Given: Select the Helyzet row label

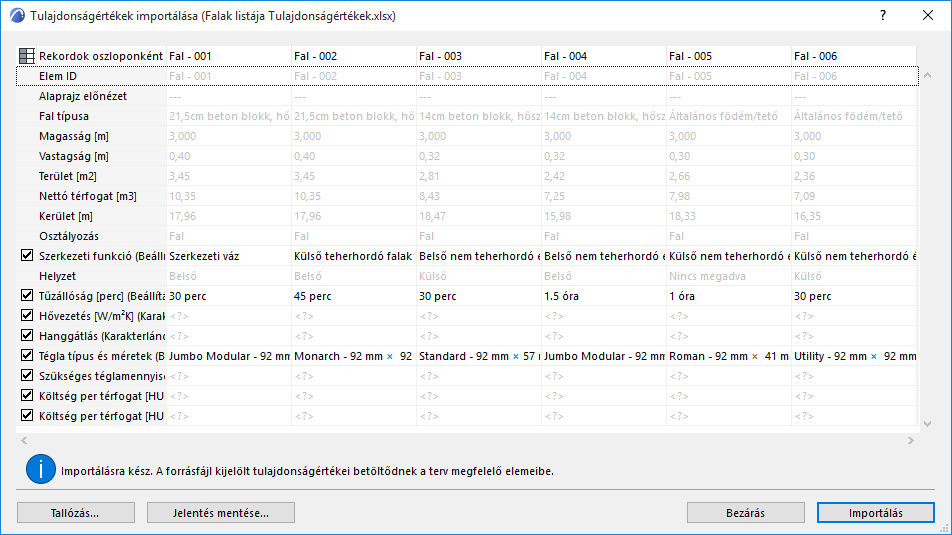Looking at the screenshot, I should [57, 276].
